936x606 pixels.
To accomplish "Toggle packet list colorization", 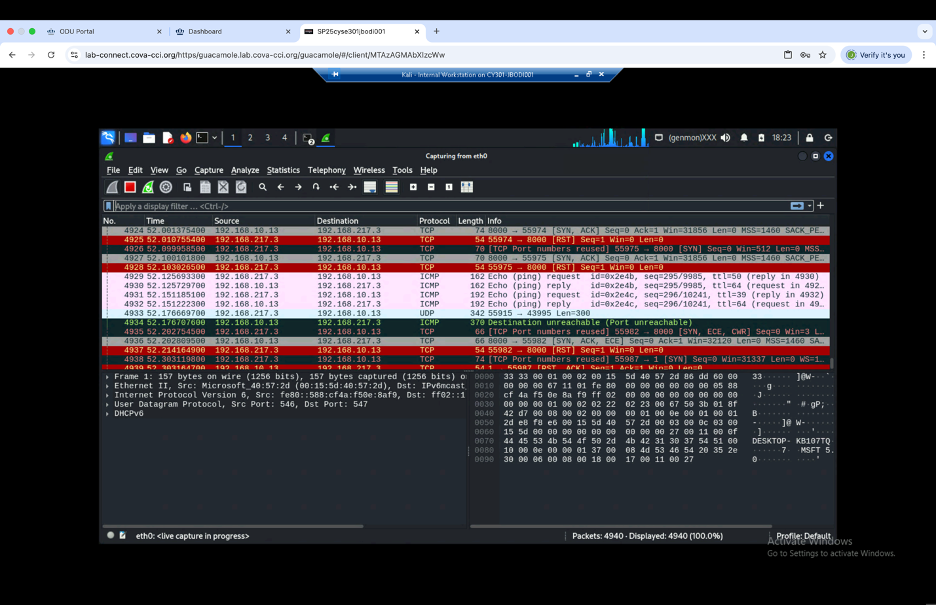I will coord(390,187).
